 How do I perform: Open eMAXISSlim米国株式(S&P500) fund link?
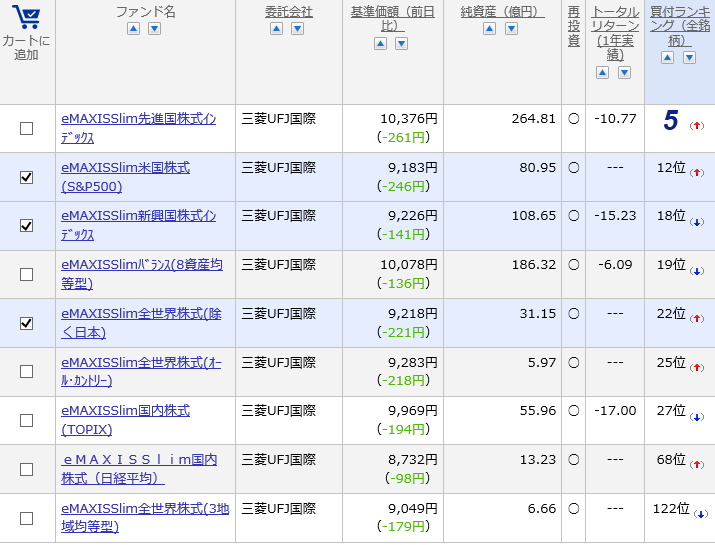pyautogui.click(x=125, y=177)
